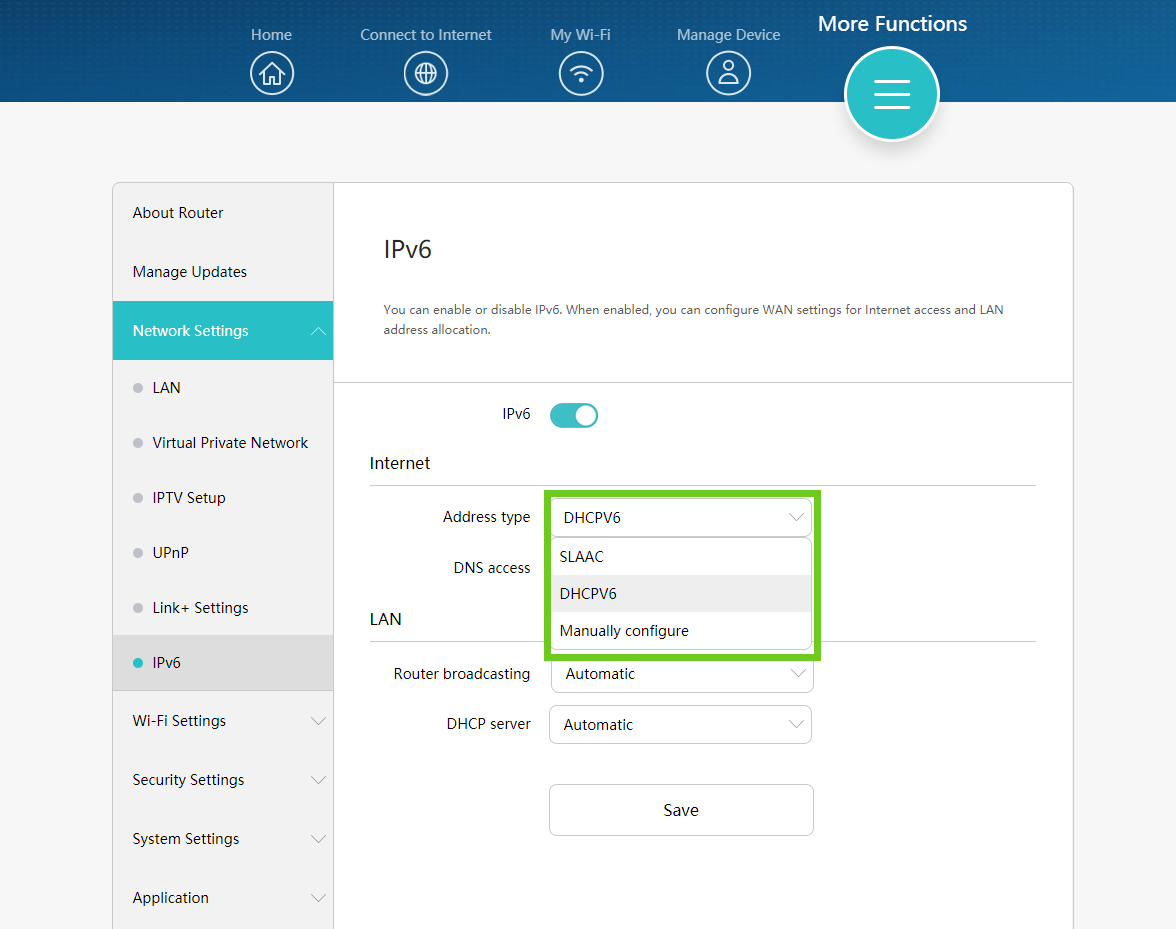Select Virtual Private Network item

coord(230,443)
